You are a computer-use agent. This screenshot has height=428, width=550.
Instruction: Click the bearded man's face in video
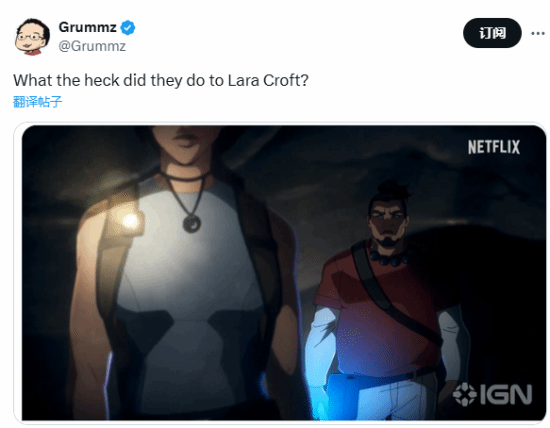tap(387, 222)
